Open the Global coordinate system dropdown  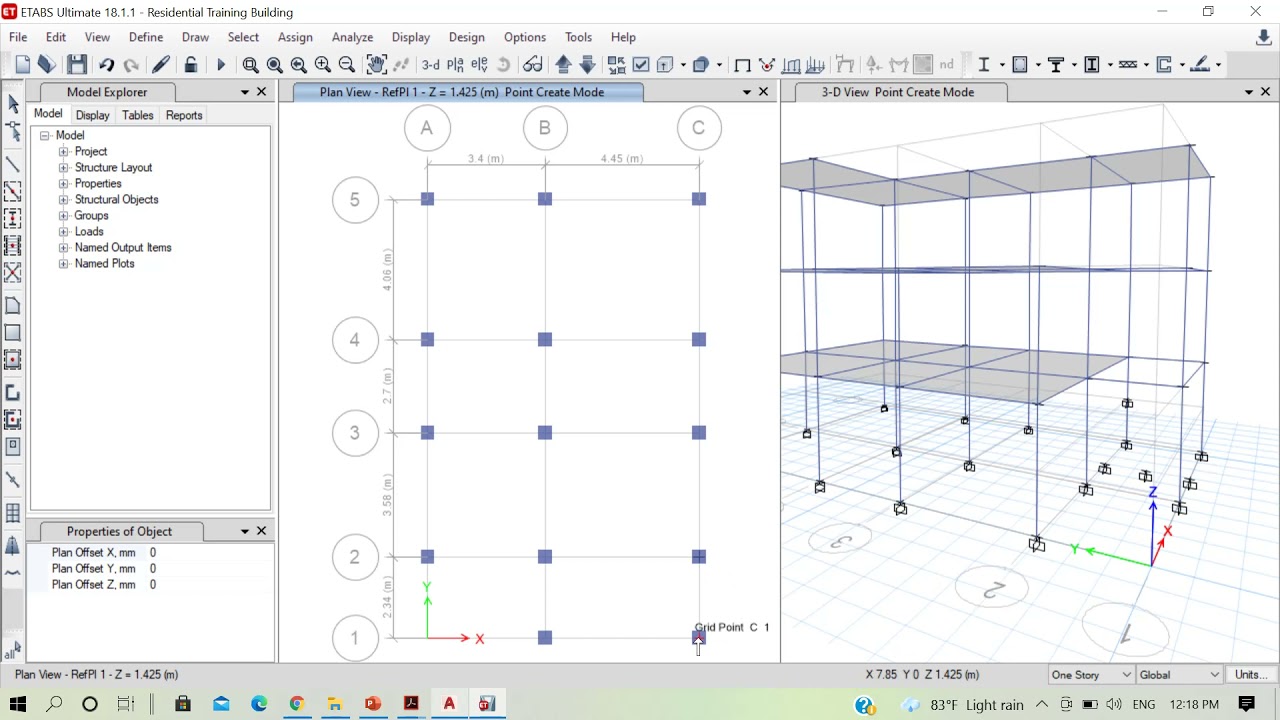[1179, 675]
